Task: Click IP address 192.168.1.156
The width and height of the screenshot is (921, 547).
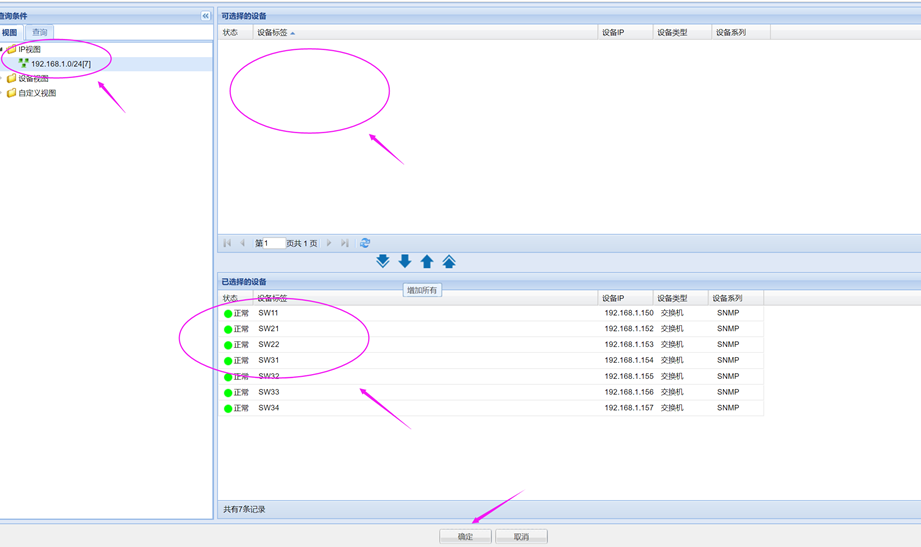Action: pos(628,392)
